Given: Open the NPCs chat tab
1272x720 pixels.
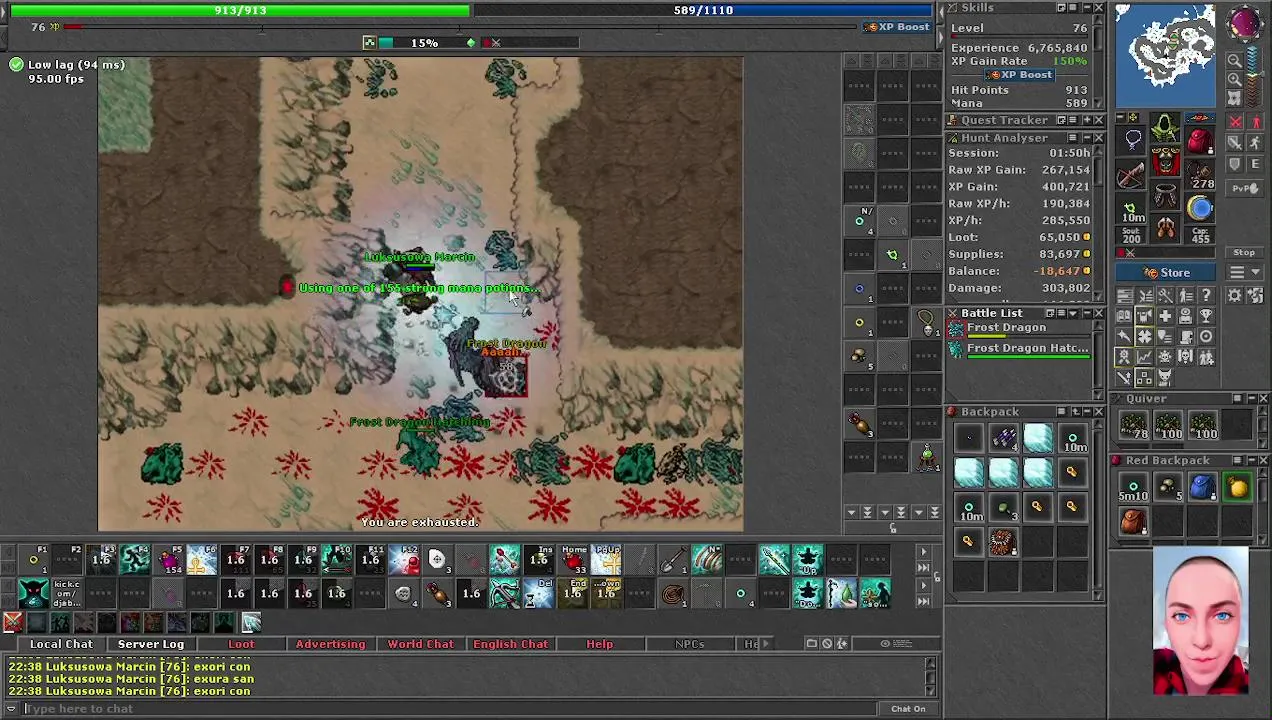Looking at the screenshot, I should click(689, 644).
